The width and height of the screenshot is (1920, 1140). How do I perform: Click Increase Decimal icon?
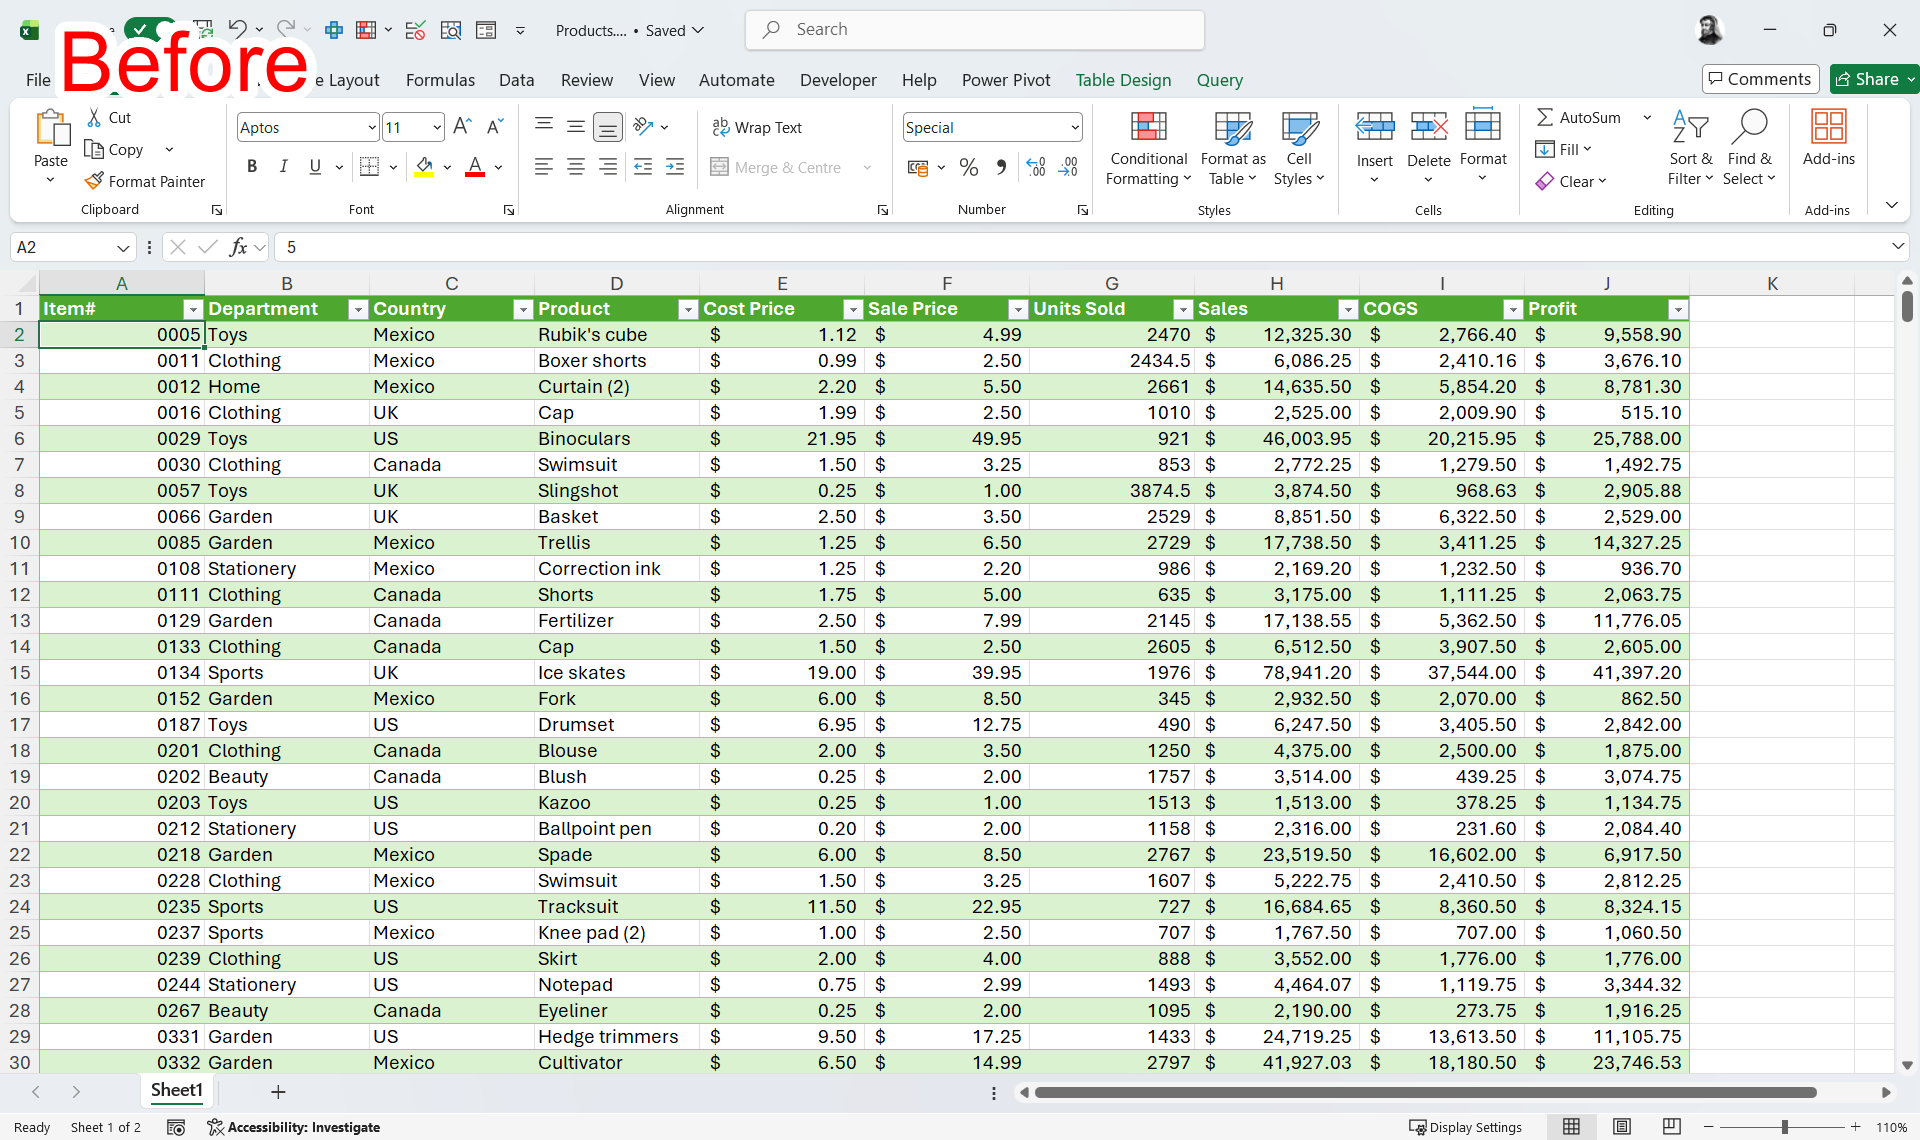click(x=1036, y=167)
